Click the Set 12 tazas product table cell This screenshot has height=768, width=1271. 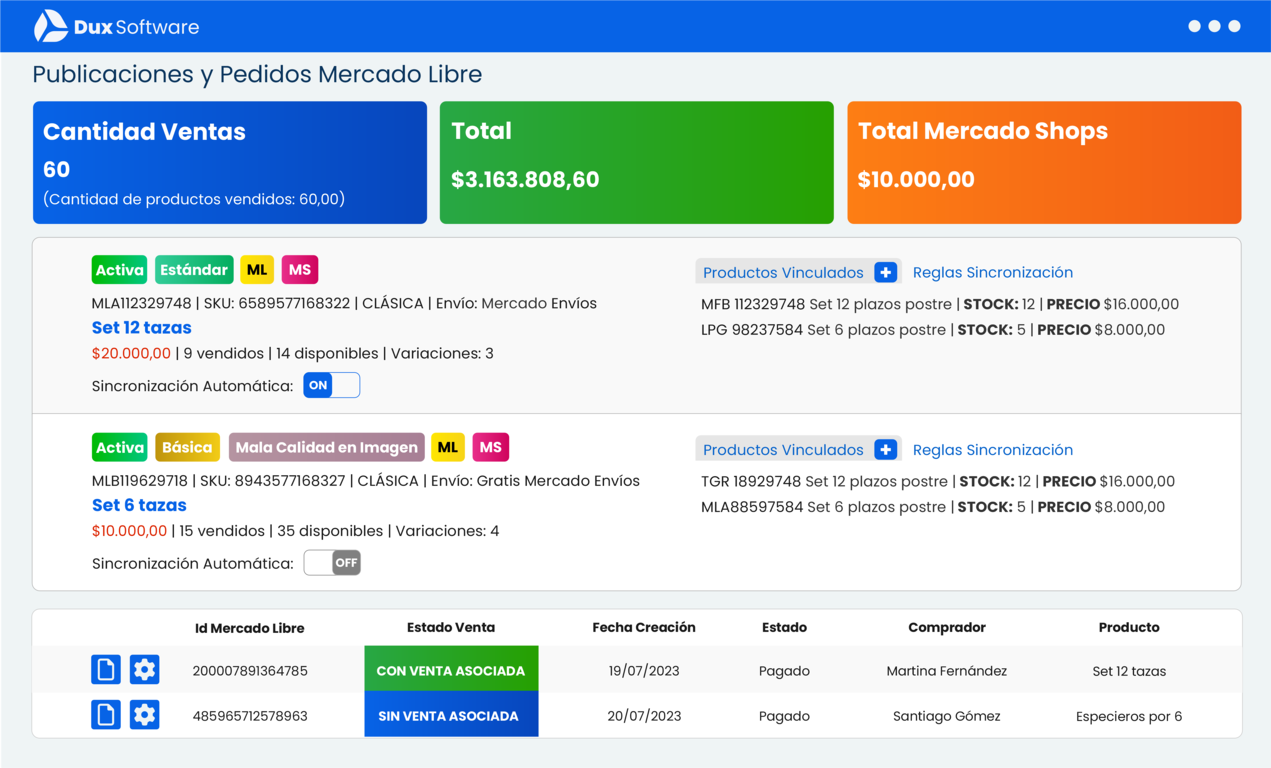coord(1129,671)
